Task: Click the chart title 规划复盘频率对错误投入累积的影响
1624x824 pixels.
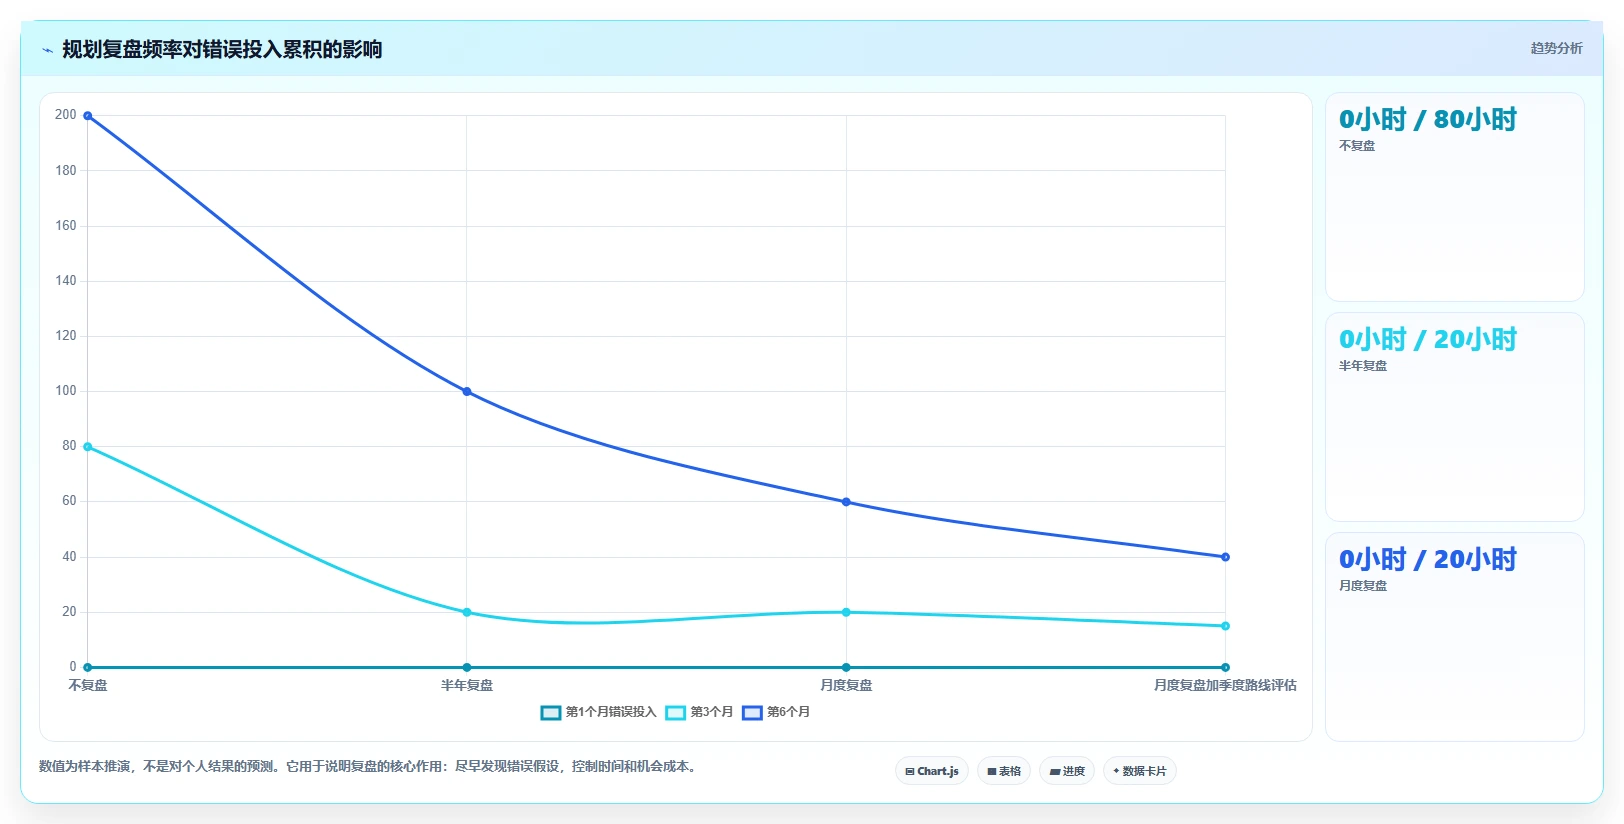Action: (x=222, y=49)
